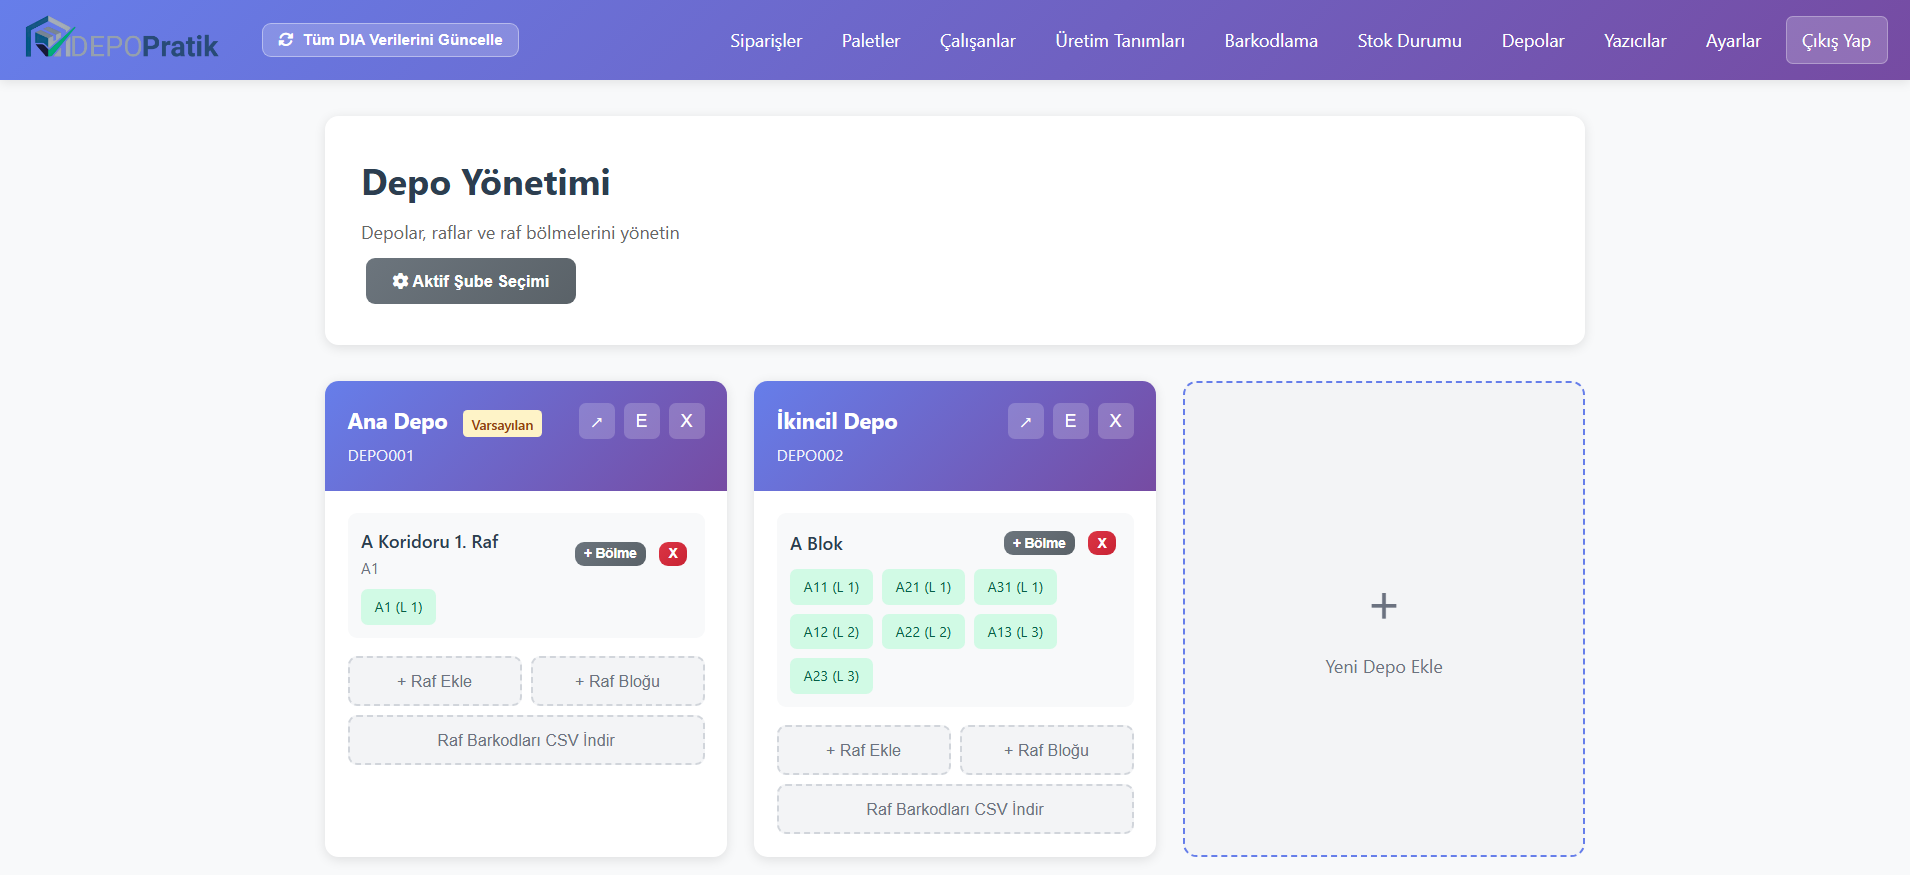
Task: Open İkincil Depo with arrow icon
Action: tap(1025, 421)
